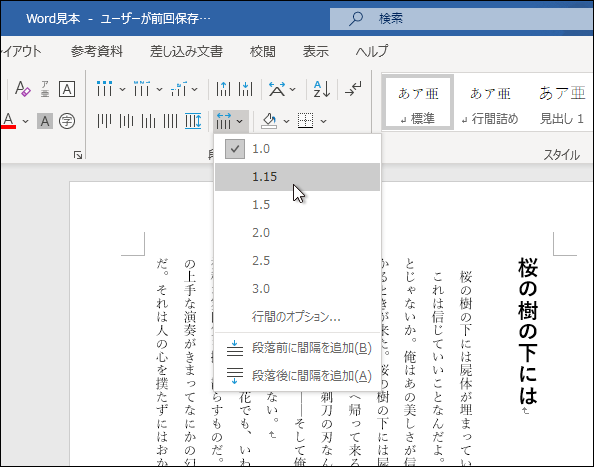Expand the shading color dropdown arrow
The image size is (594, 467).
[x=286, y=122]
